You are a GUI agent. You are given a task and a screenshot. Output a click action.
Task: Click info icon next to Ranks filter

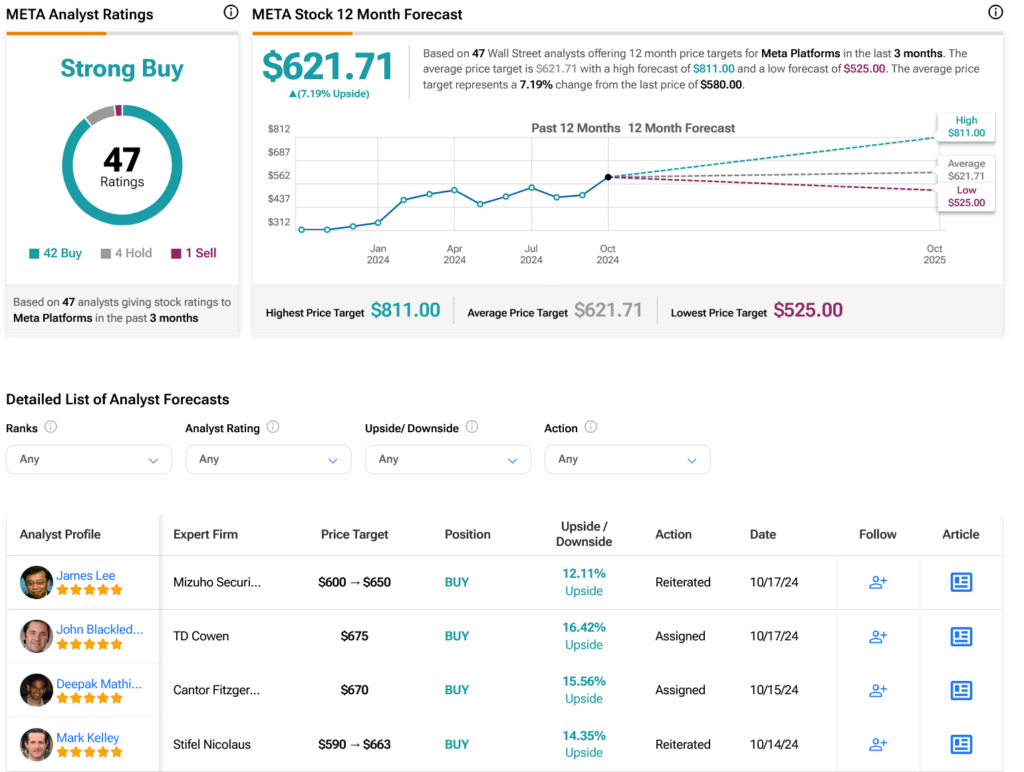[x=51, y=427]
